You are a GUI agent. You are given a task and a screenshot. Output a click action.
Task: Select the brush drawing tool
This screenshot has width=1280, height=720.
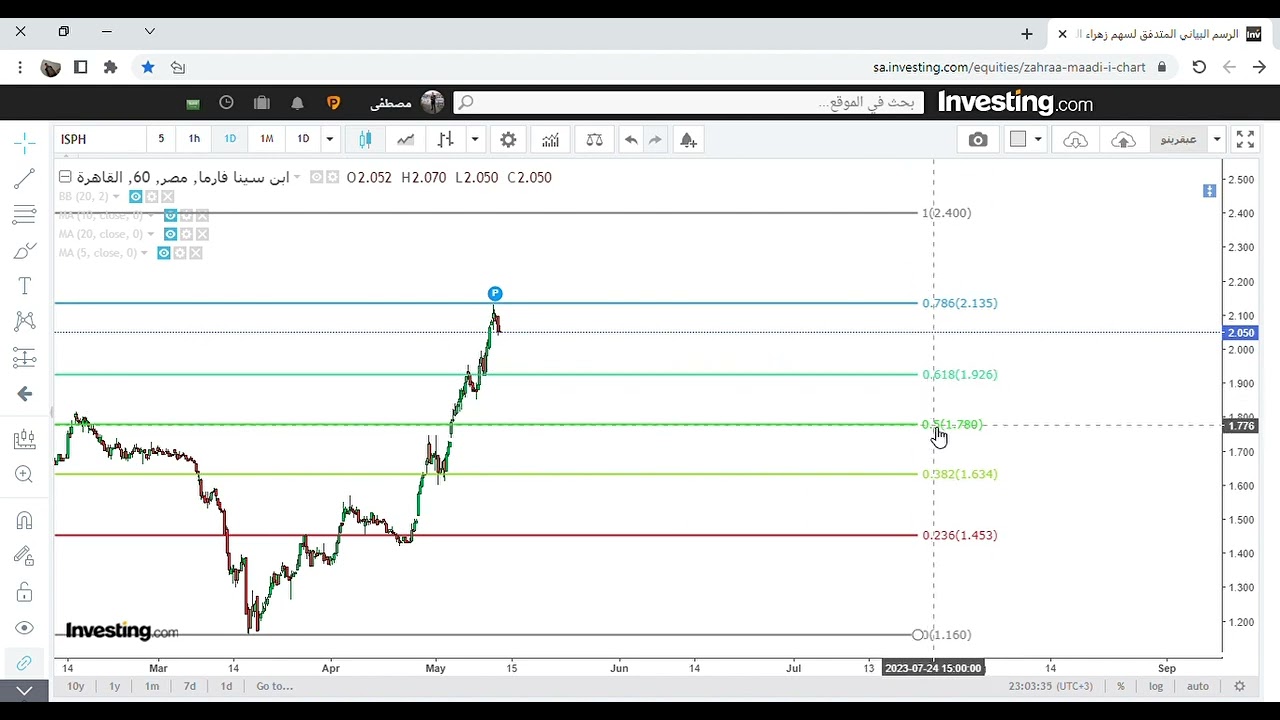25,250
